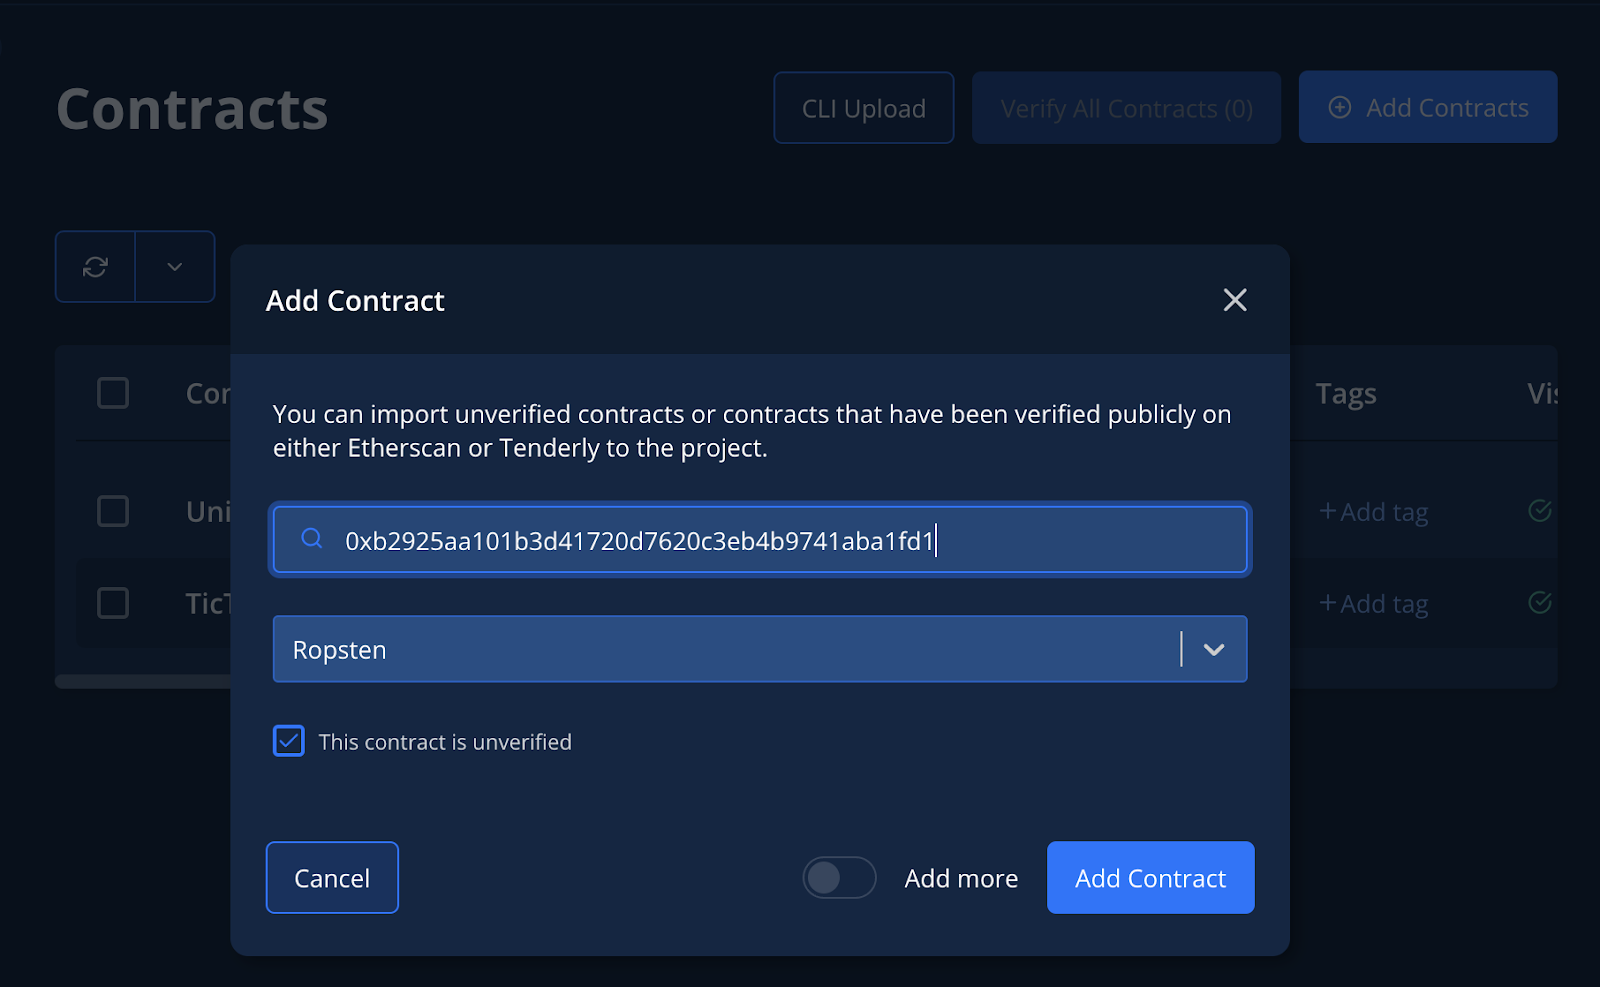Image resolution: width=1600 pixels, height=987 pixels.
Task: Check the checkbox on the Uni contract row
Action: [x=113, y=511]
